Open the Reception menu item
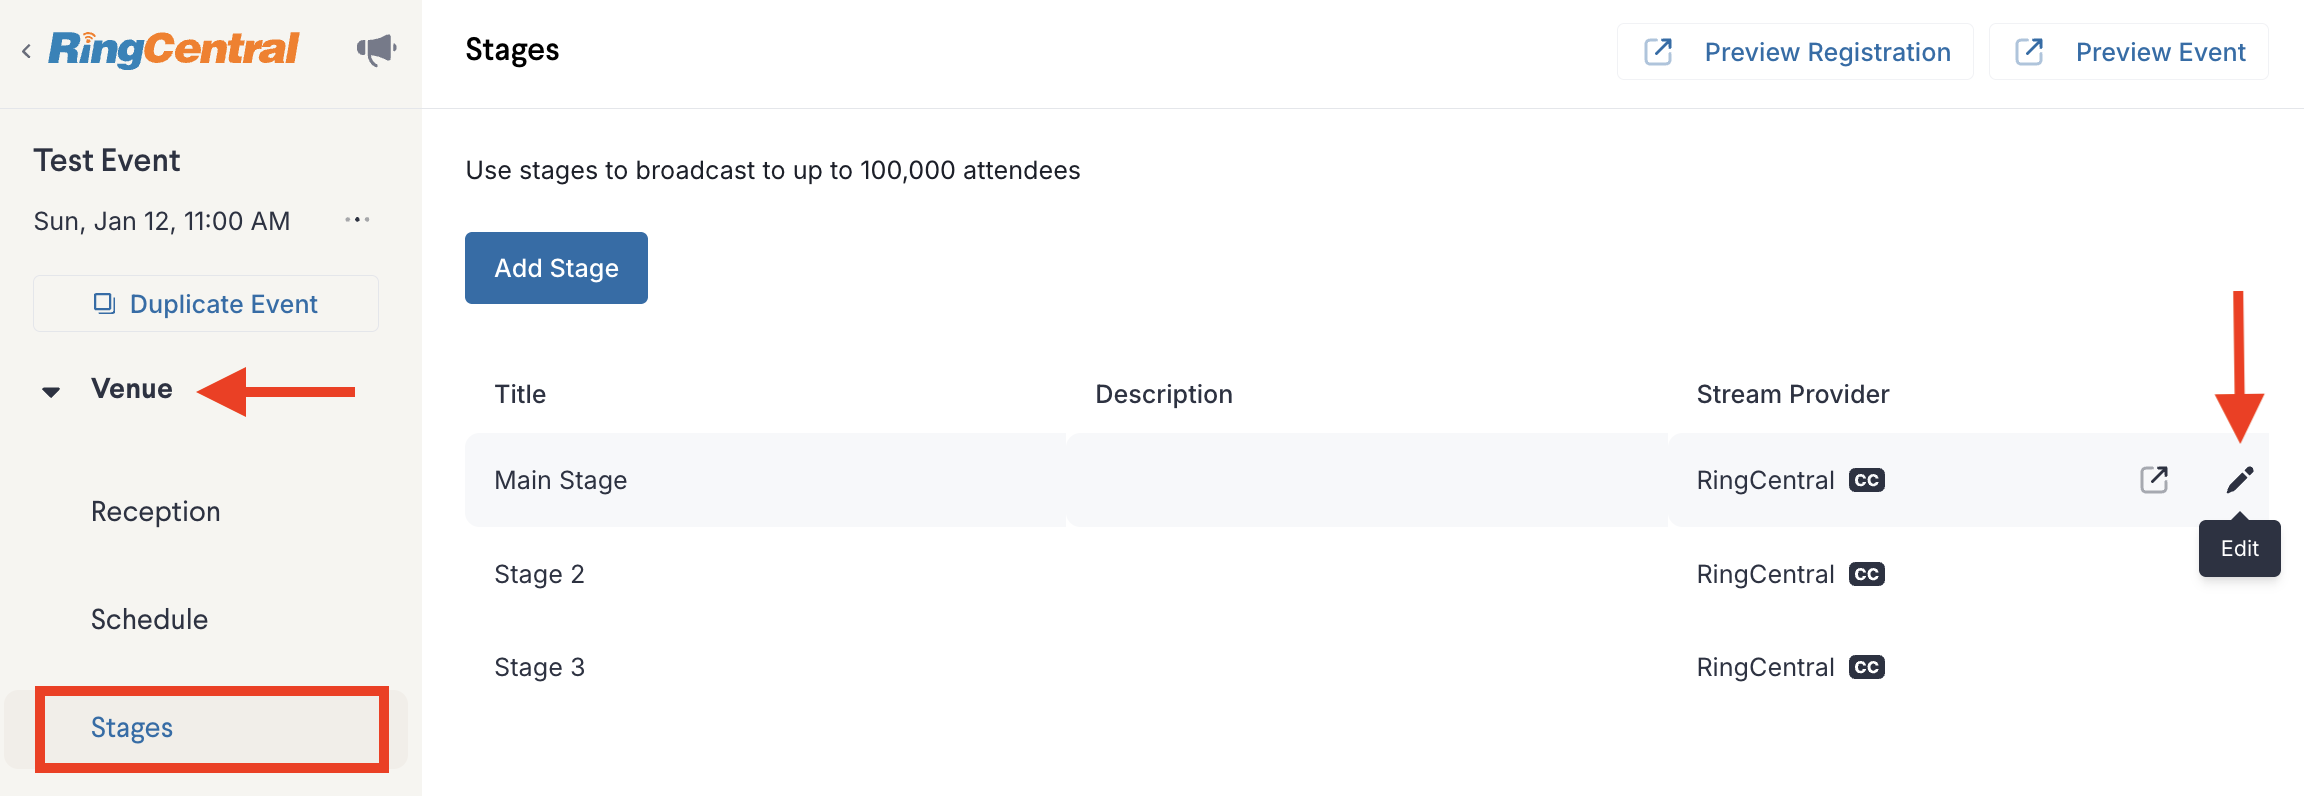 click(156, 512)
